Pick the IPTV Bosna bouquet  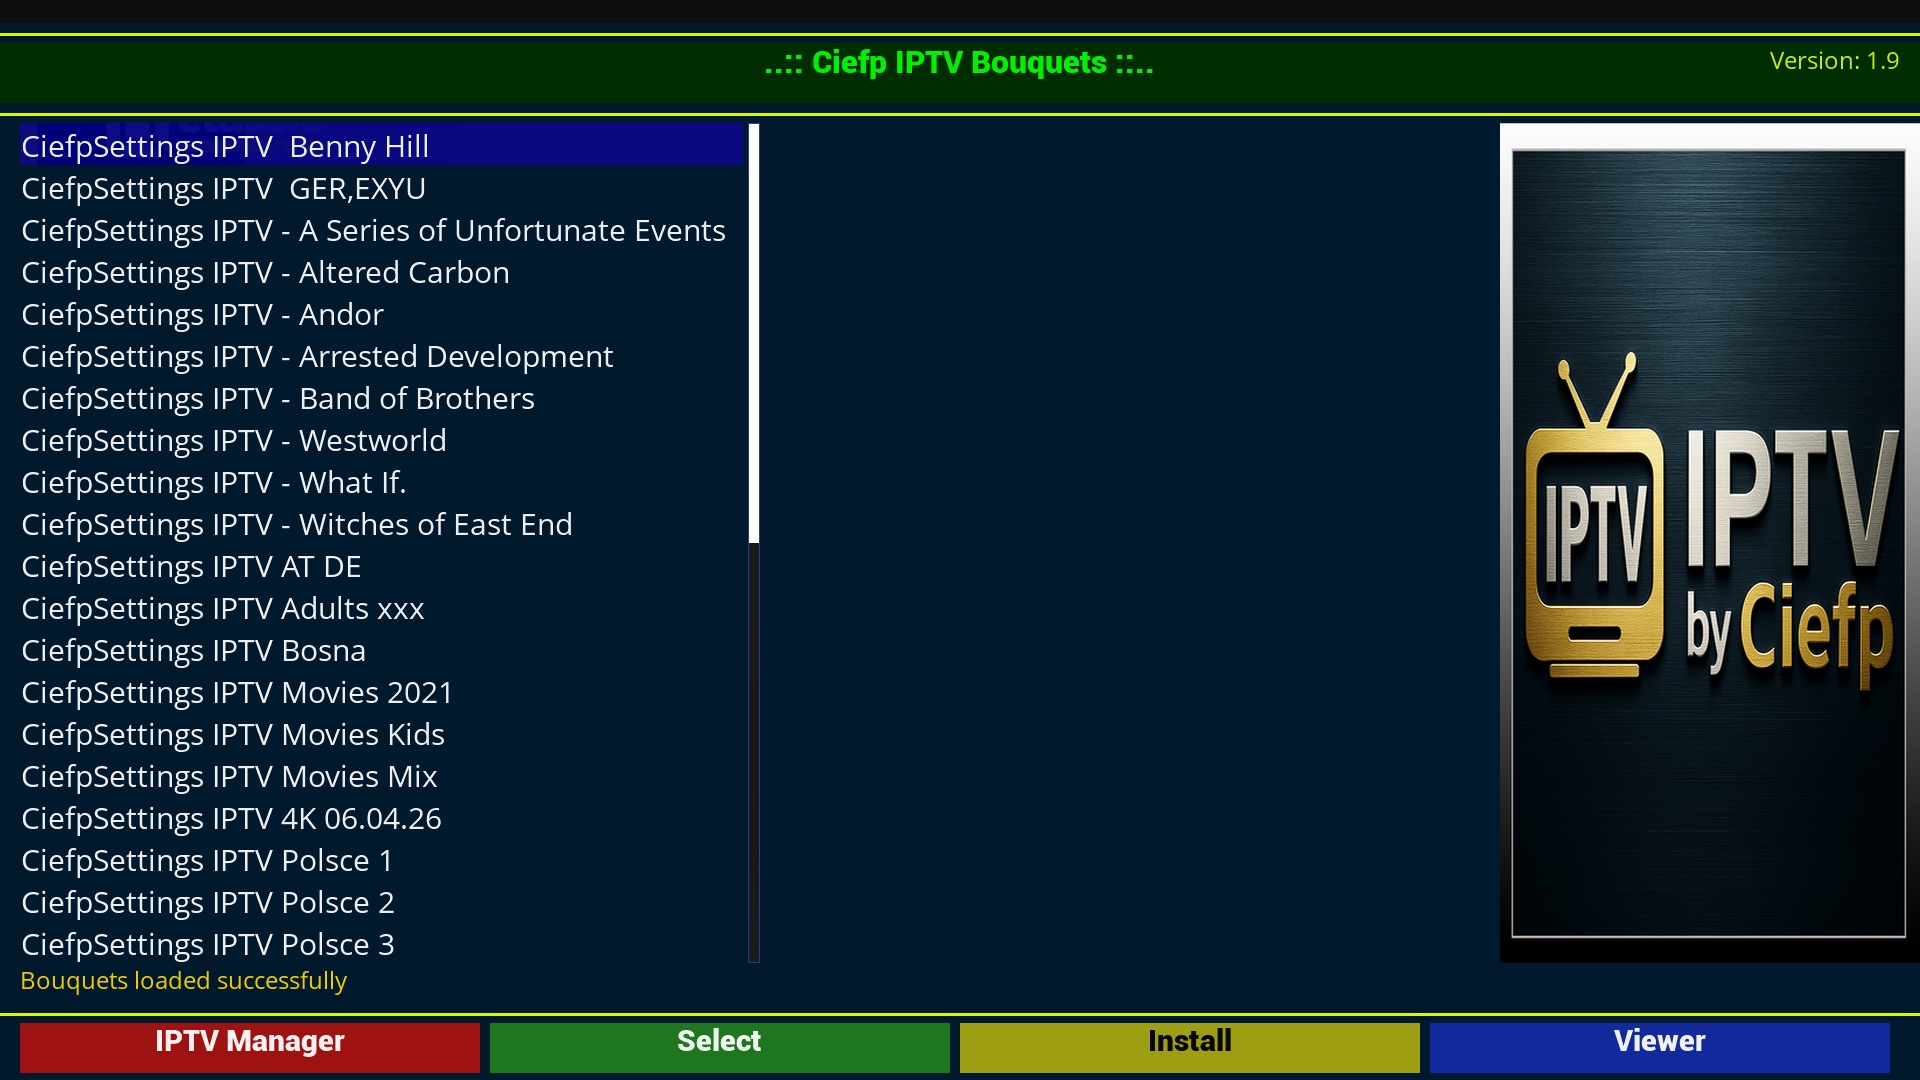point(381,650)
